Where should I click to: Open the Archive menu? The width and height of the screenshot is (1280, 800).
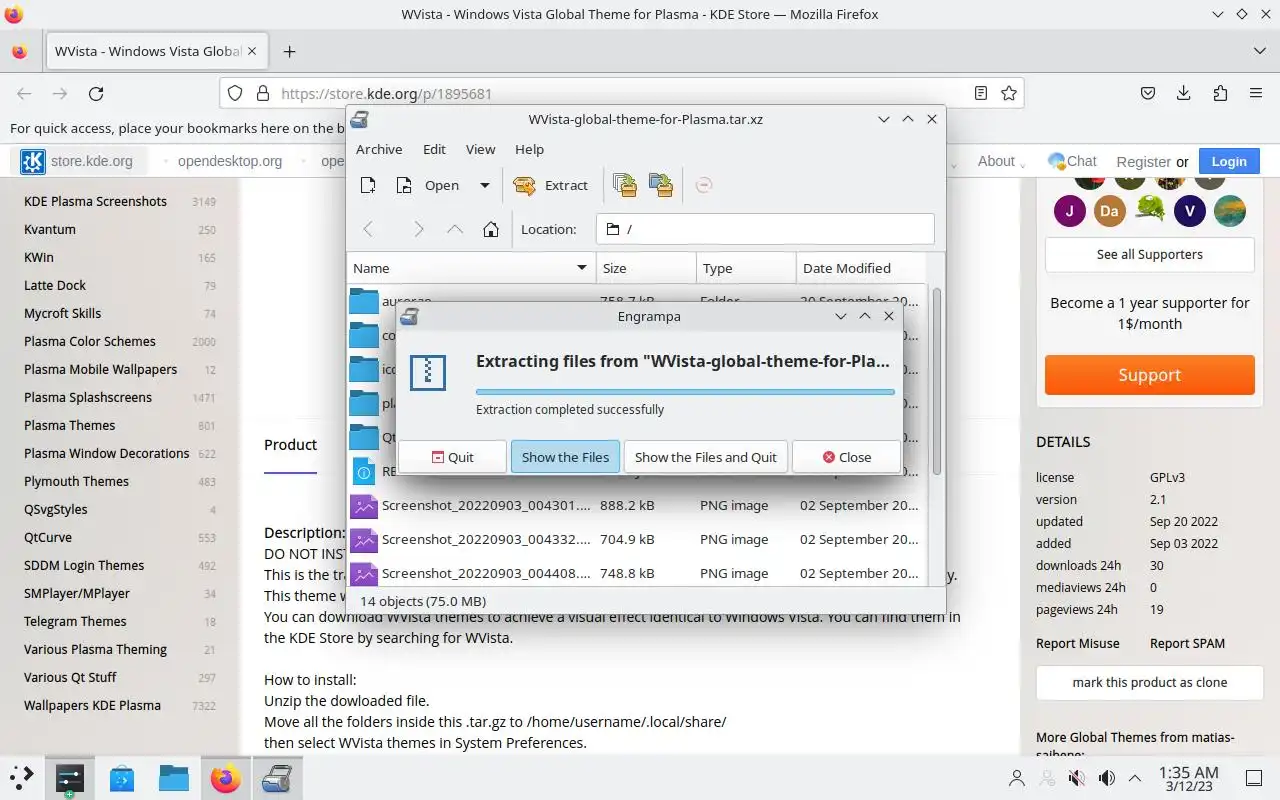point(379,149)
